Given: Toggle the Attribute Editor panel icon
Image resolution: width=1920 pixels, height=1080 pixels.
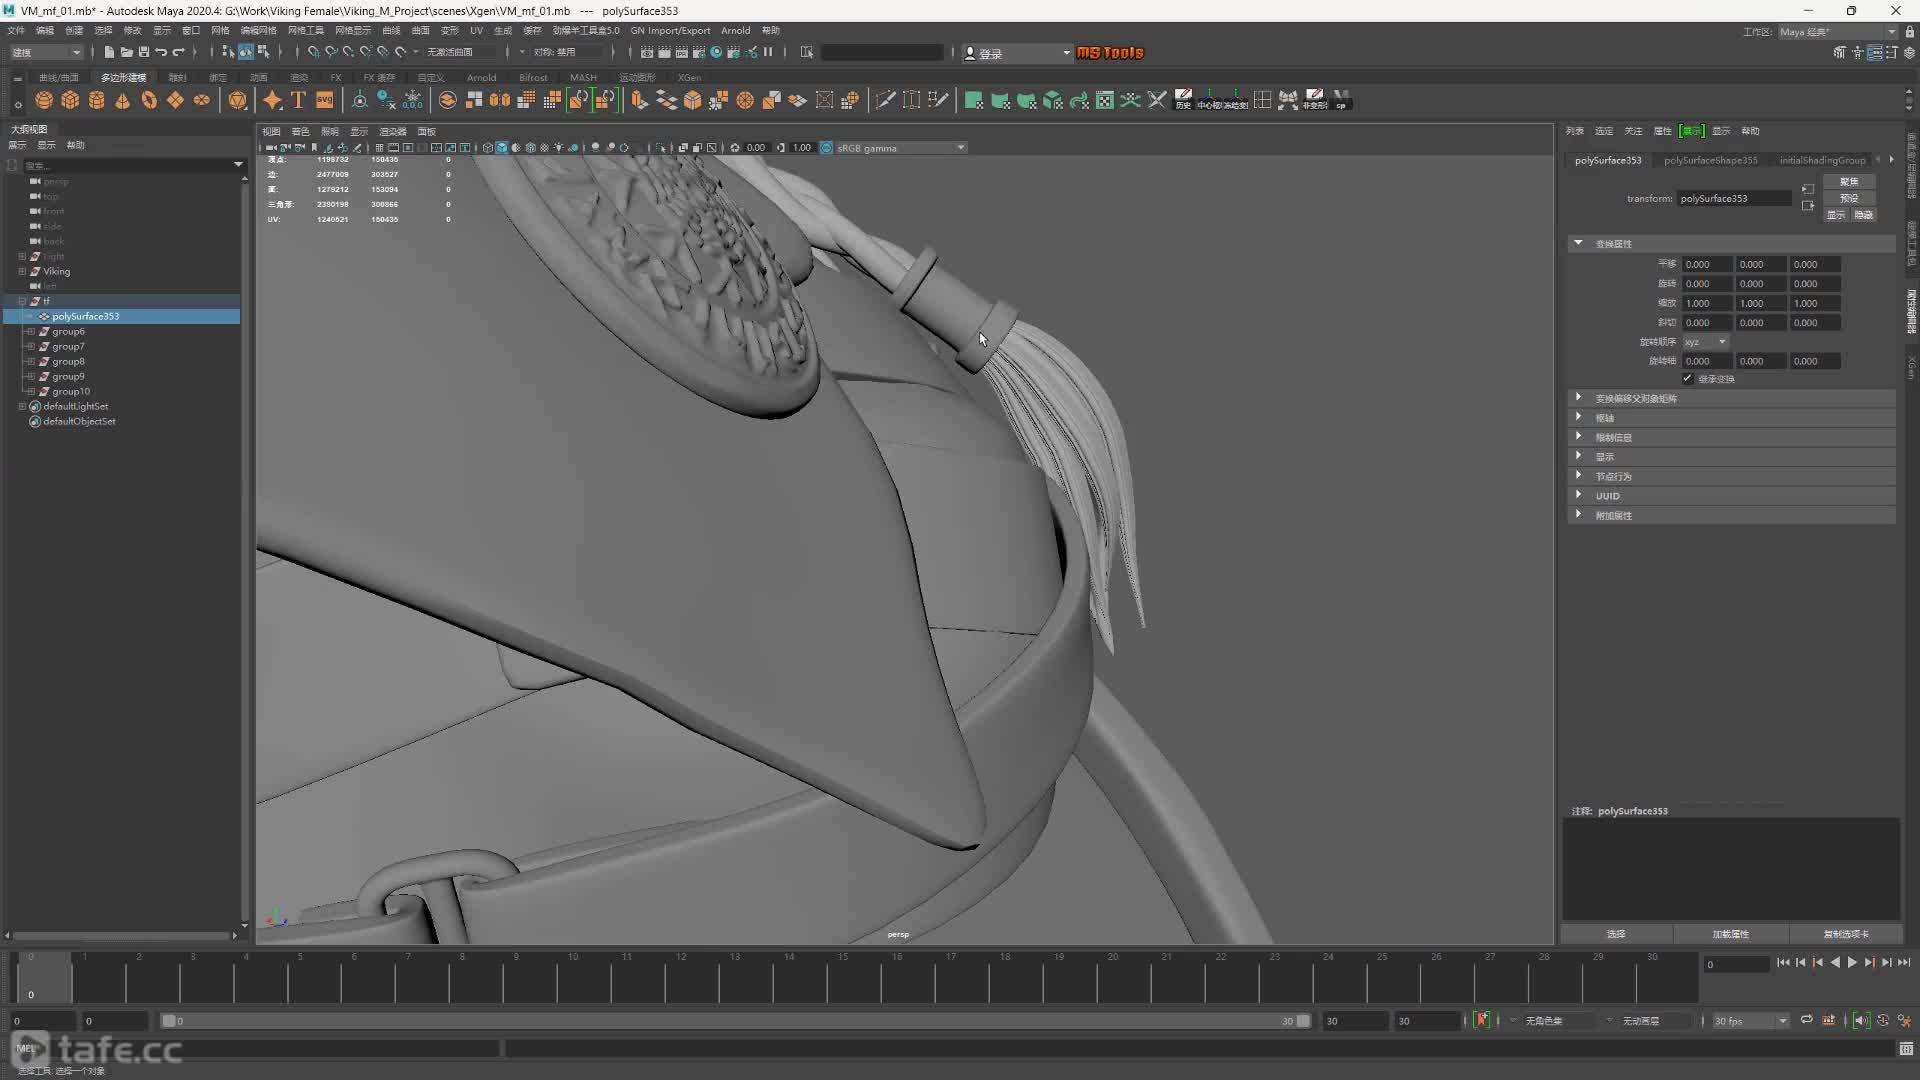Looking at the screenshot, I should (x=1875, y=53).
